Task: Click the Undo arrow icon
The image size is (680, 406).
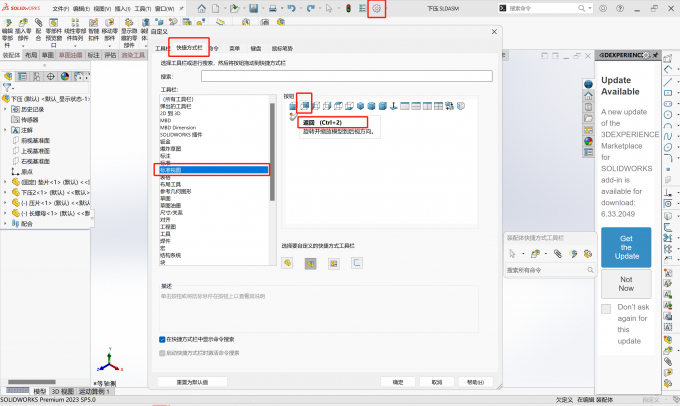Action: pos(291,8)
